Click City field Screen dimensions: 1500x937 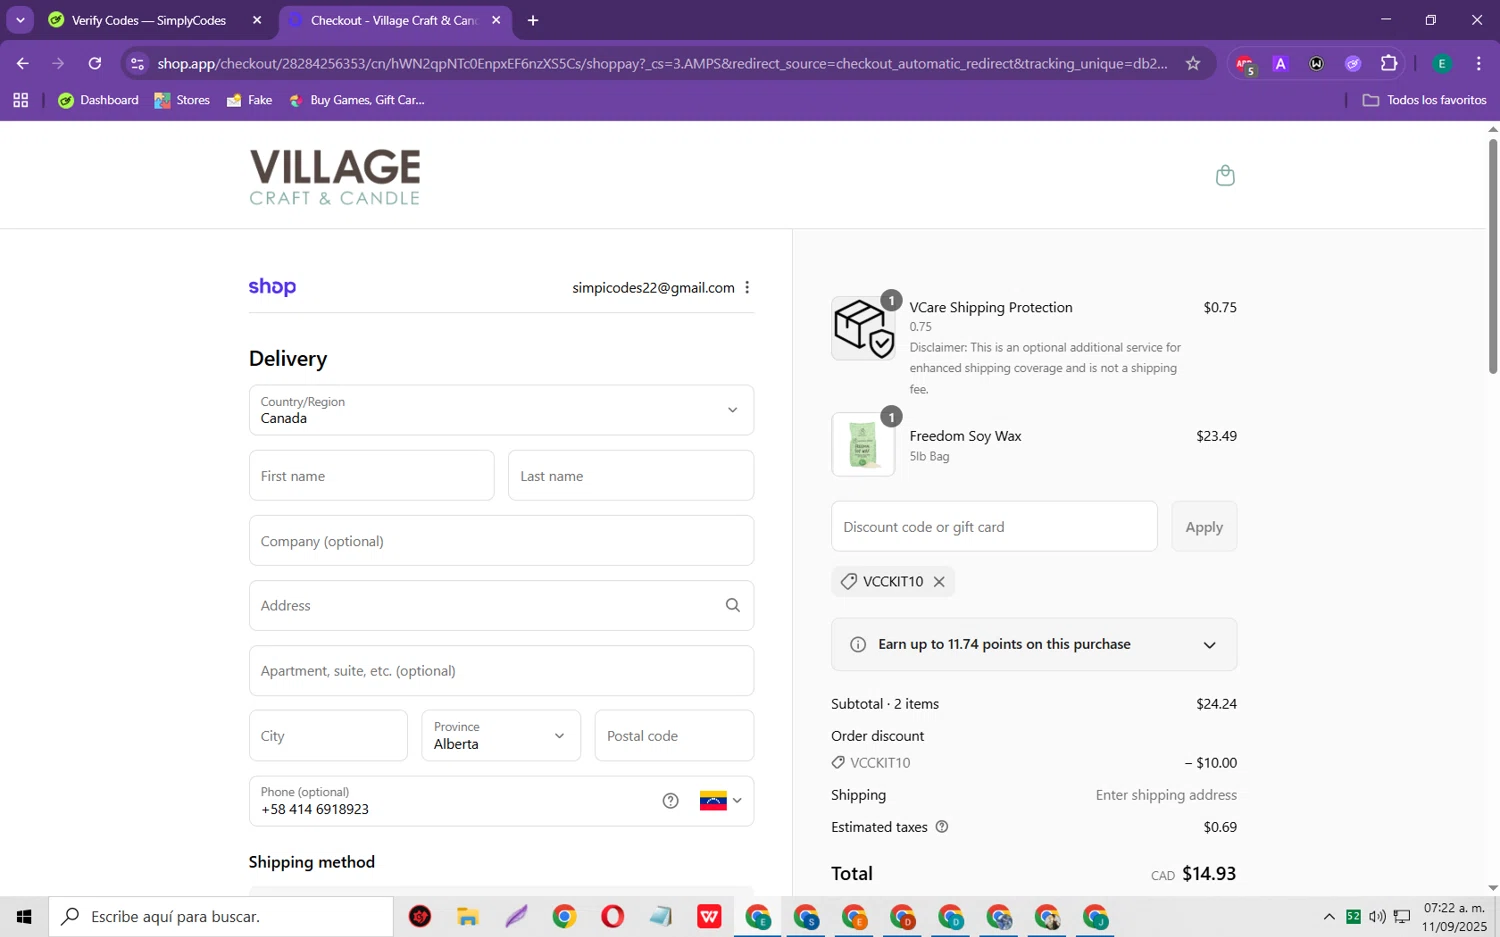[x=328, y=736]
